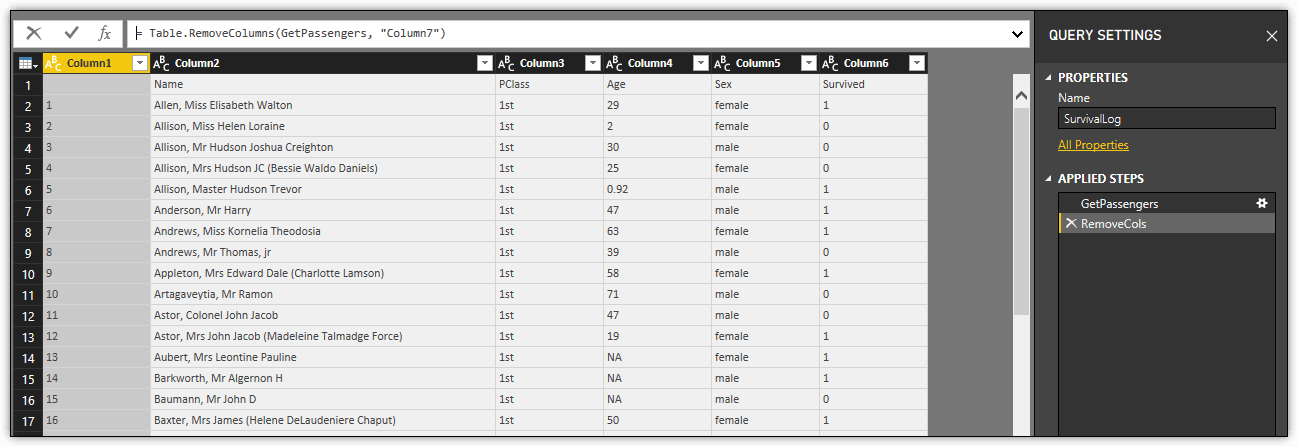
Task: Collapse the PROPERTIES section
Action: tap(1049, 78)
